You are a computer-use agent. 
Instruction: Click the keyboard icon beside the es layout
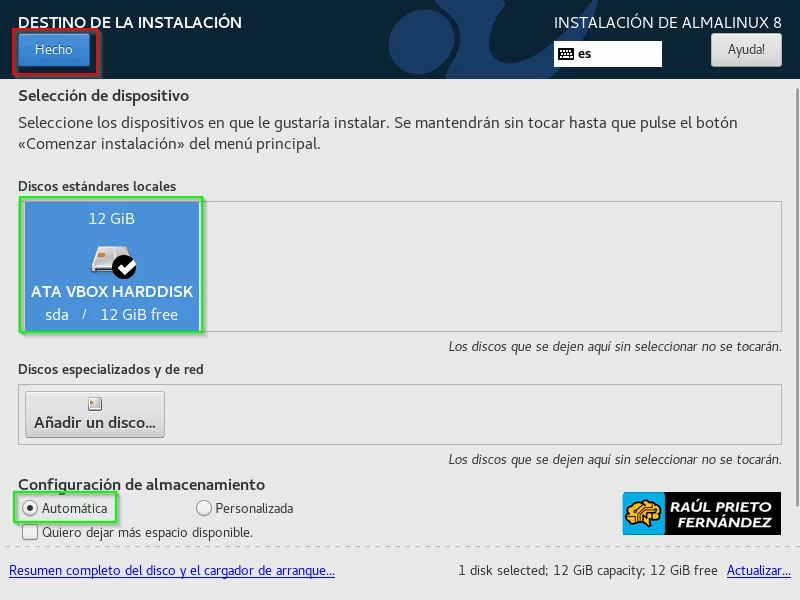[x=565, y=54]
